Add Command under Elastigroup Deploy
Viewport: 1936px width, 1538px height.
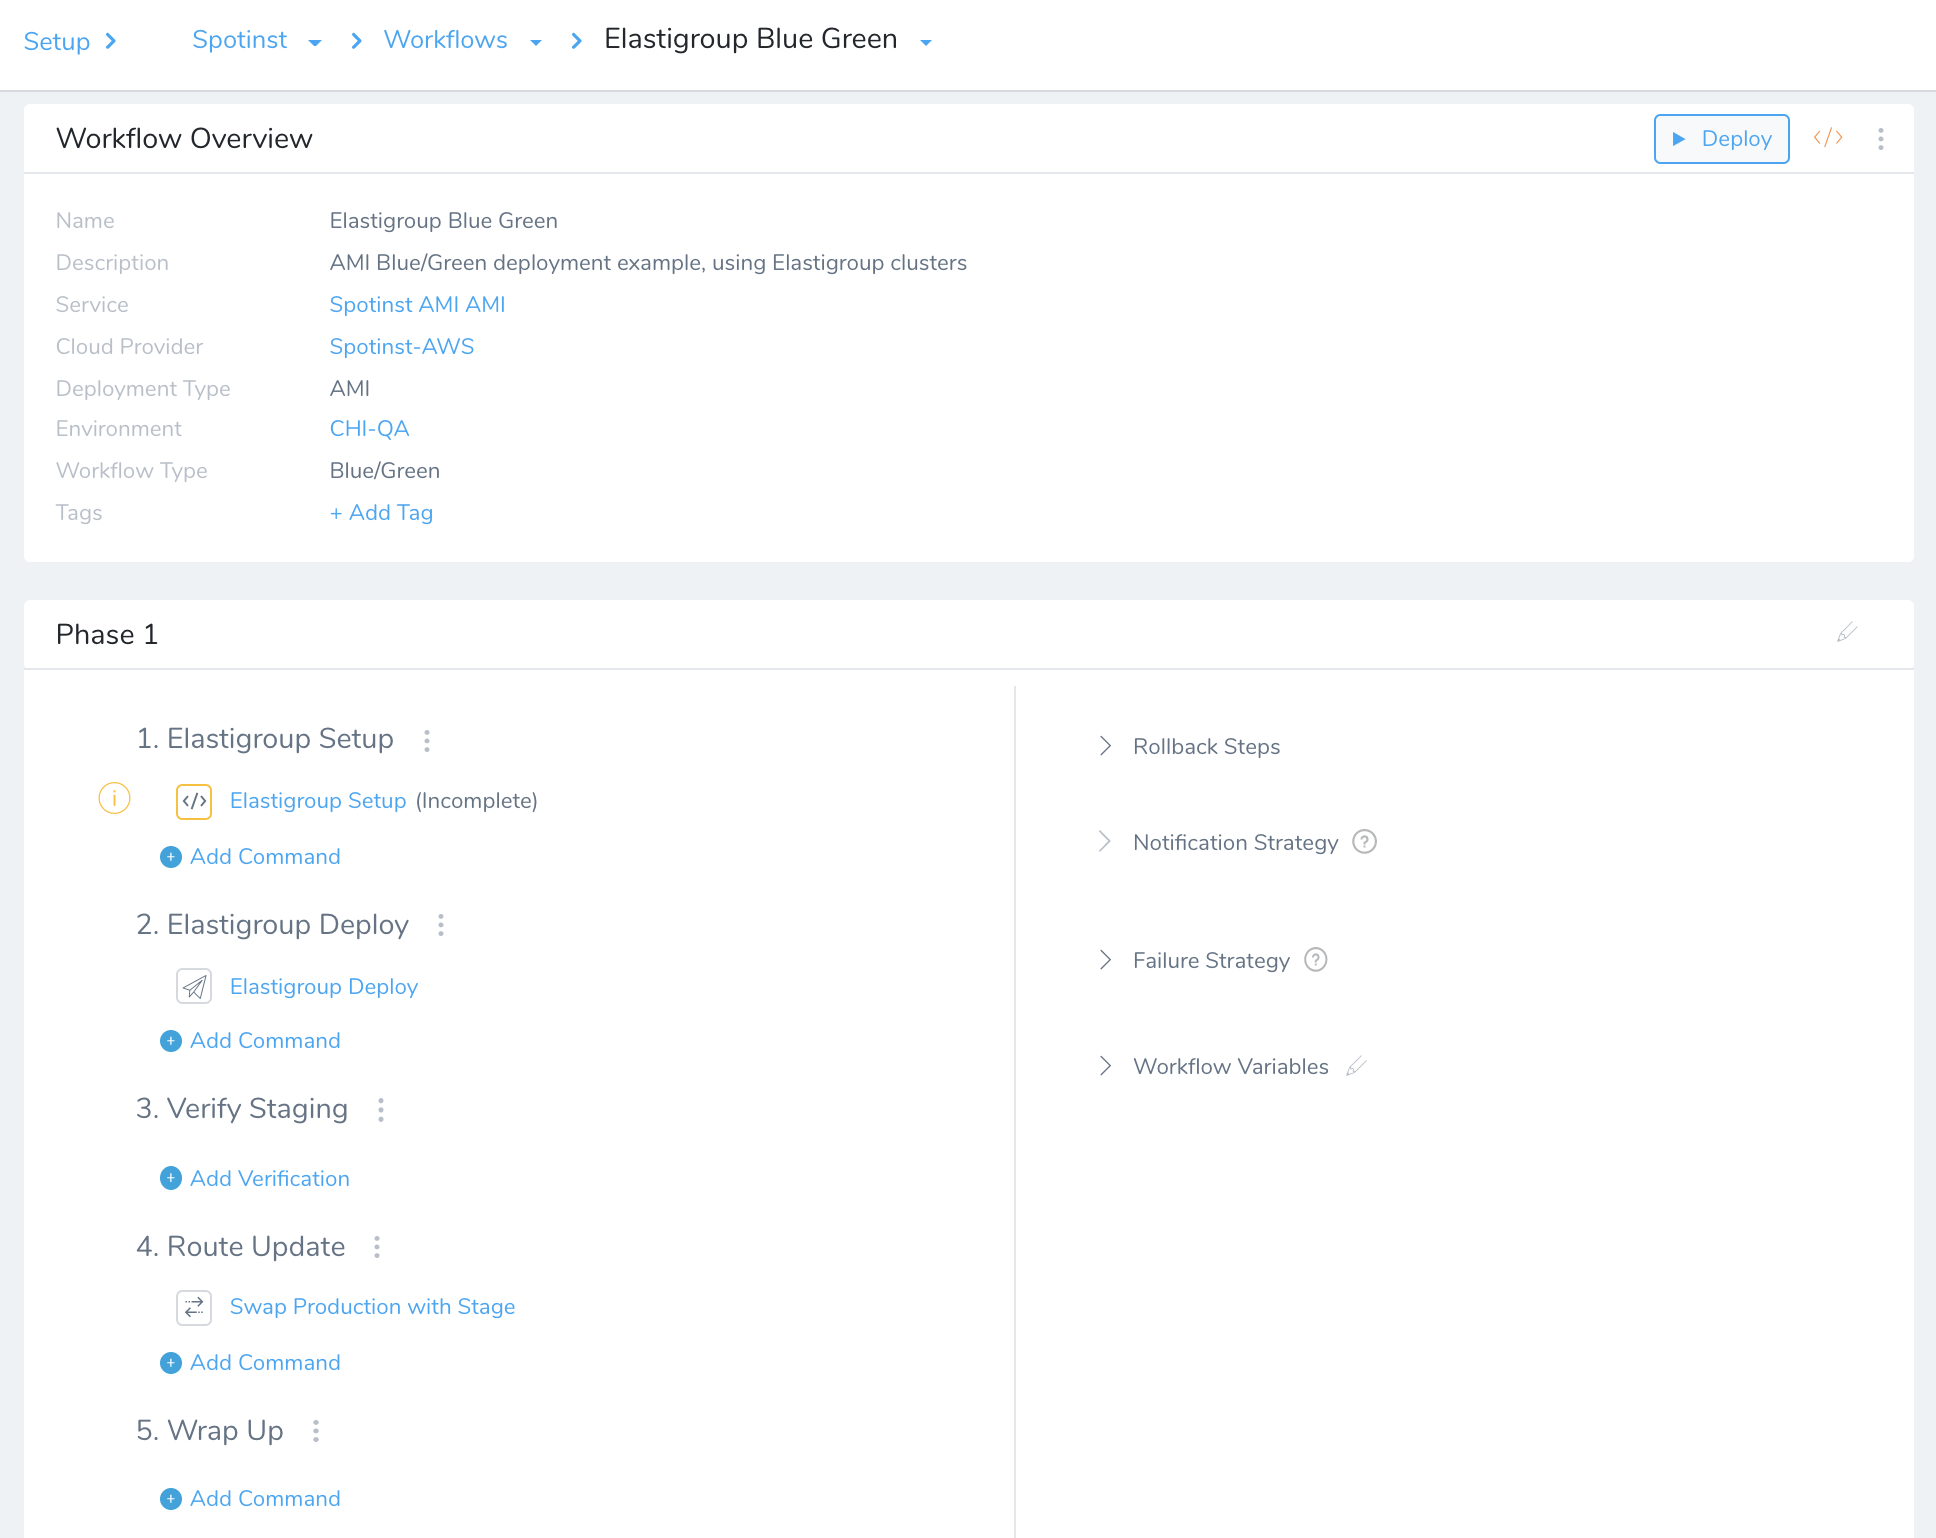coord(266,1040)
